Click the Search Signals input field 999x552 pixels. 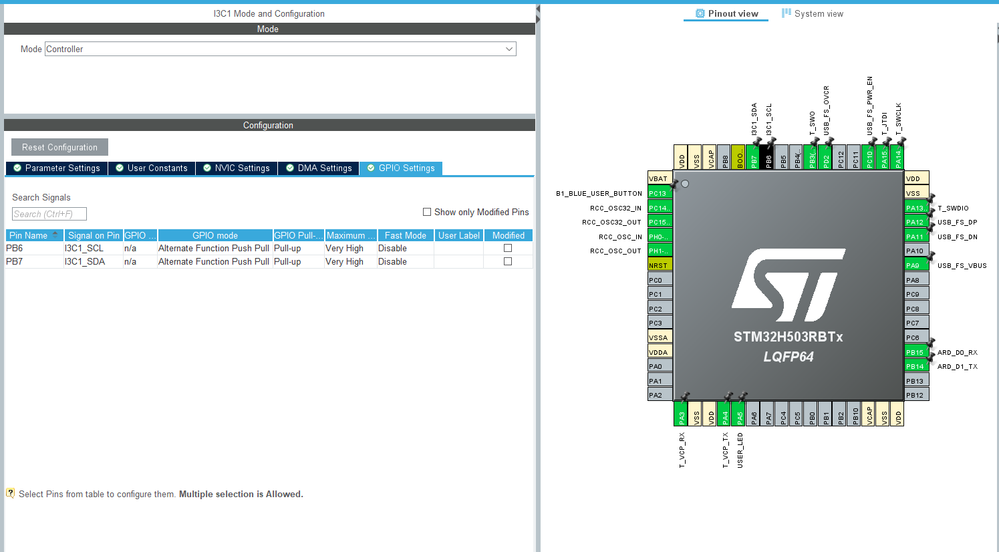click(49, 214)
